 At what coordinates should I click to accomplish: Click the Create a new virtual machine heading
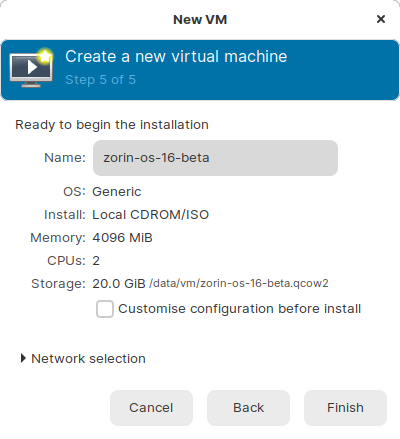click(176, 56)
